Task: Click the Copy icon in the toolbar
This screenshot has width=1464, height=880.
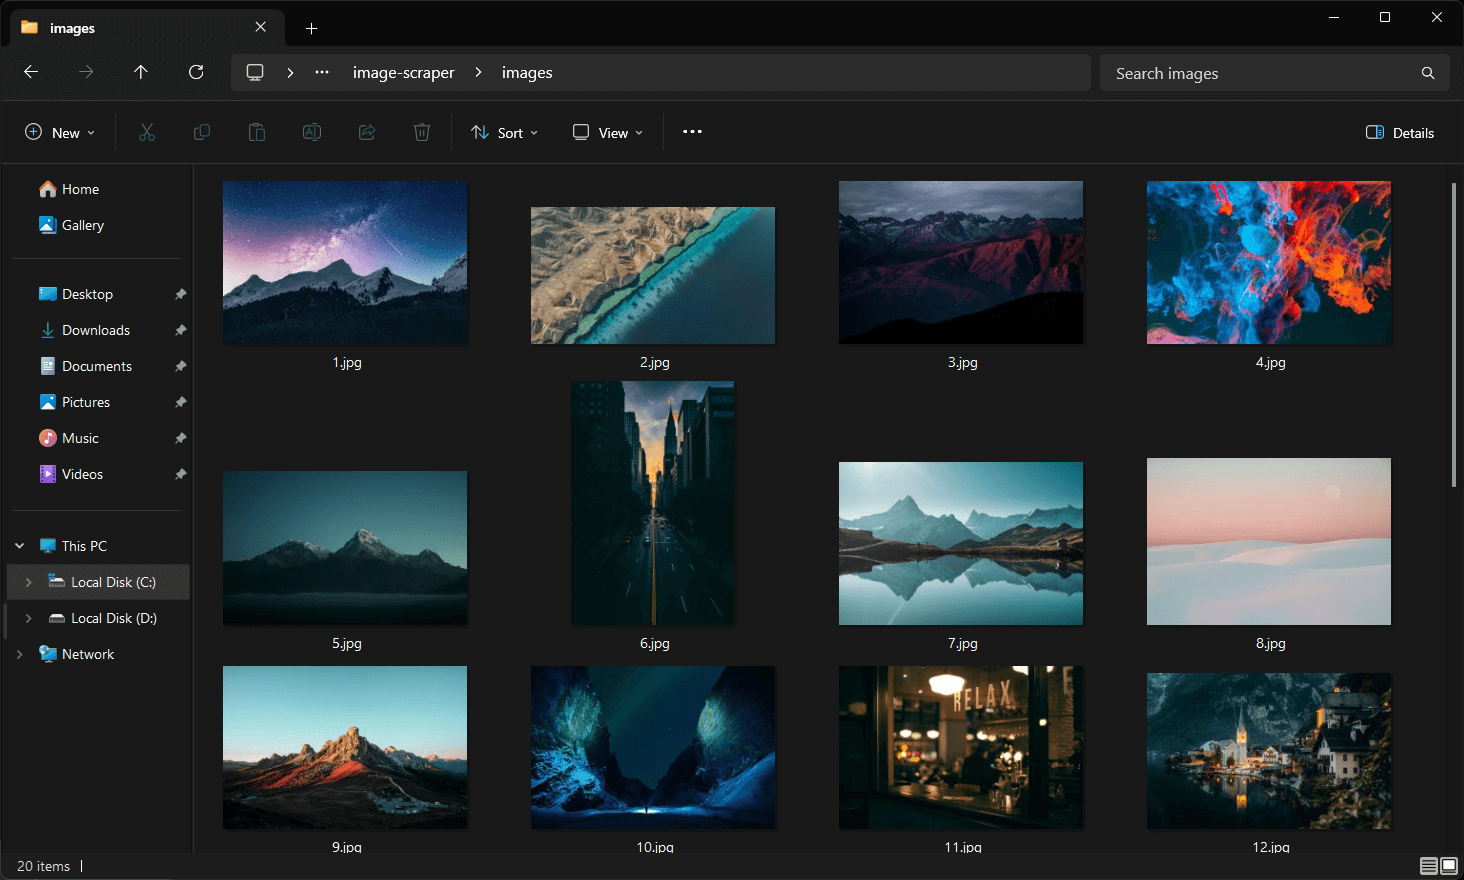Action: click(202, 131)
